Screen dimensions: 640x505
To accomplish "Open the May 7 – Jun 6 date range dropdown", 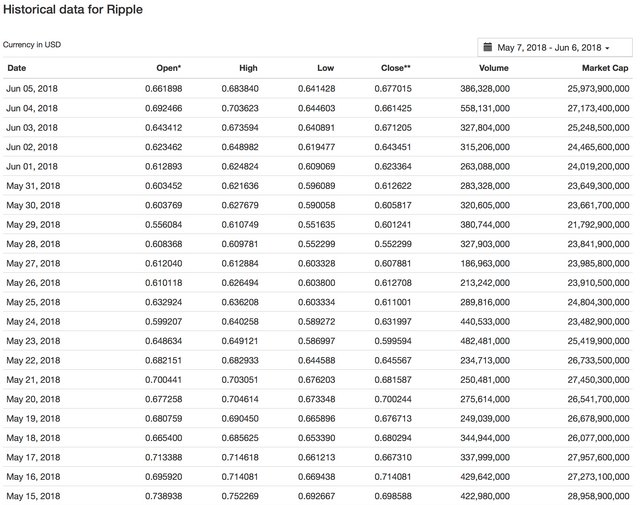I will (x=555, y=47).
